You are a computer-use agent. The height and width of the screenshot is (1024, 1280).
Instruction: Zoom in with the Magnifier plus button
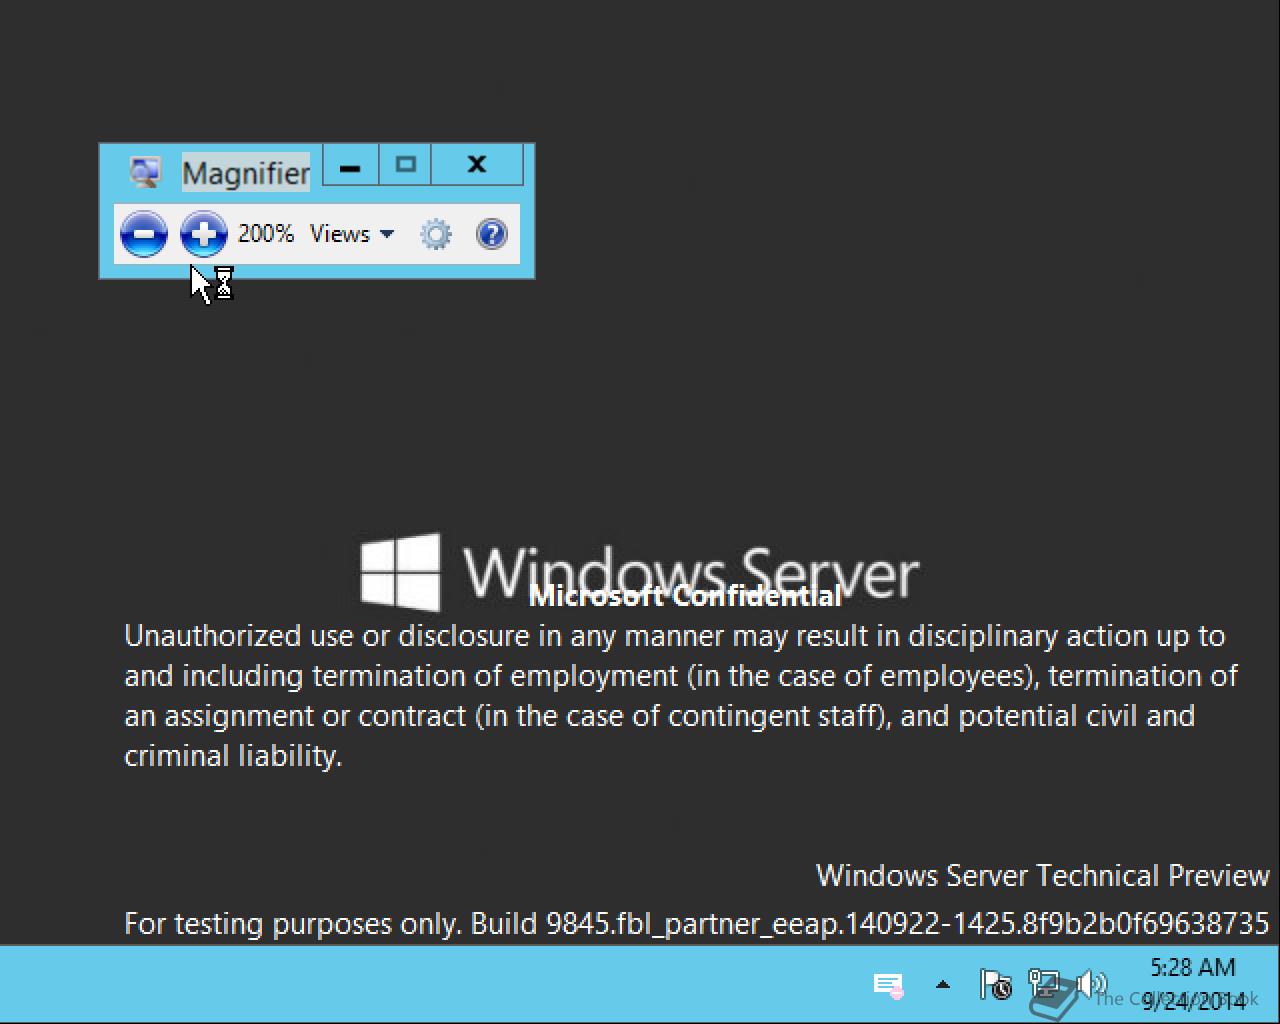(203, 234)
